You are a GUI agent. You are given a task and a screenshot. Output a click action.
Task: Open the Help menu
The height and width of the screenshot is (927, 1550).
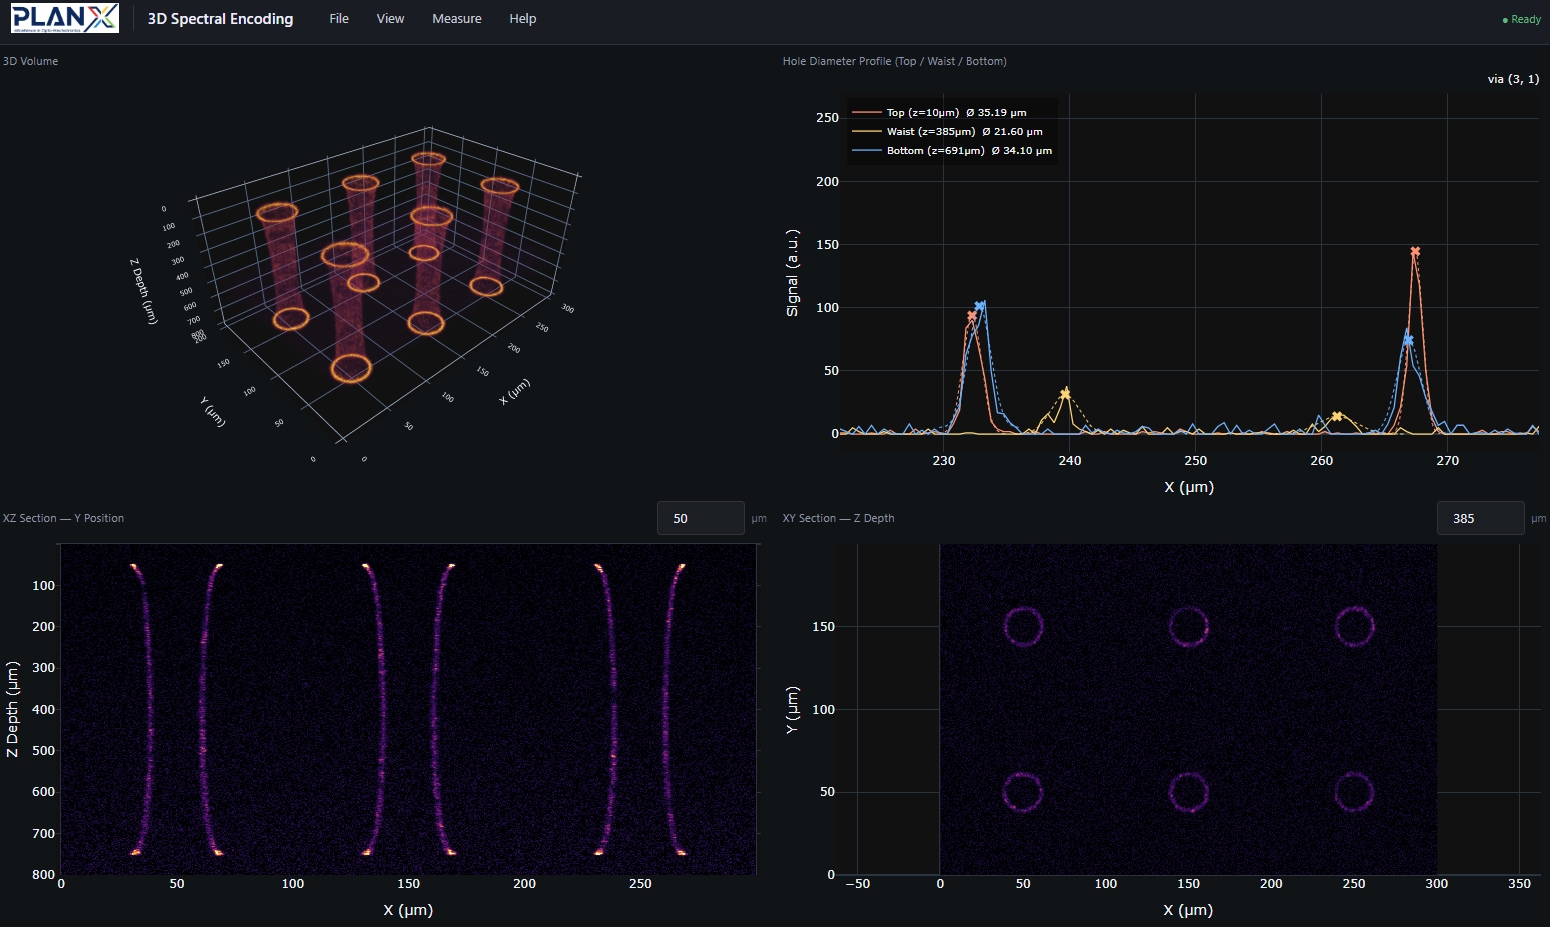click(x=523, y=19)
